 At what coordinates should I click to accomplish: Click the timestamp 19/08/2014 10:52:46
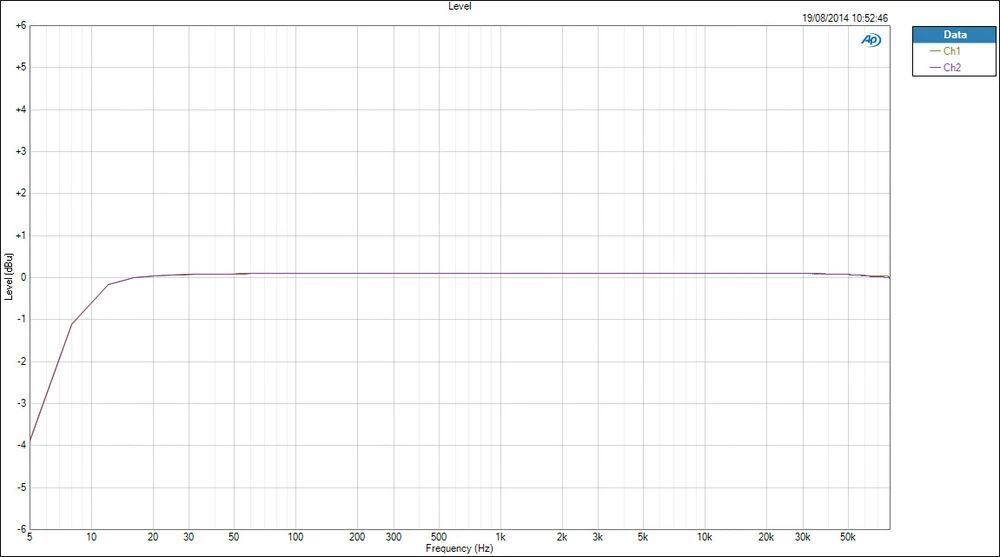pyautogui.click(x=844, y=19)
